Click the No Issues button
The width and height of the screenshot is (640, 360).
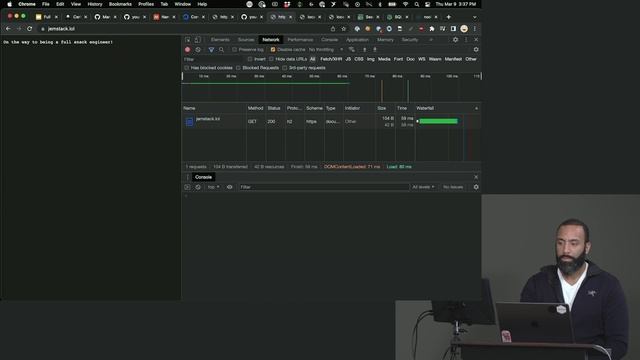click(x=453, y=187)
